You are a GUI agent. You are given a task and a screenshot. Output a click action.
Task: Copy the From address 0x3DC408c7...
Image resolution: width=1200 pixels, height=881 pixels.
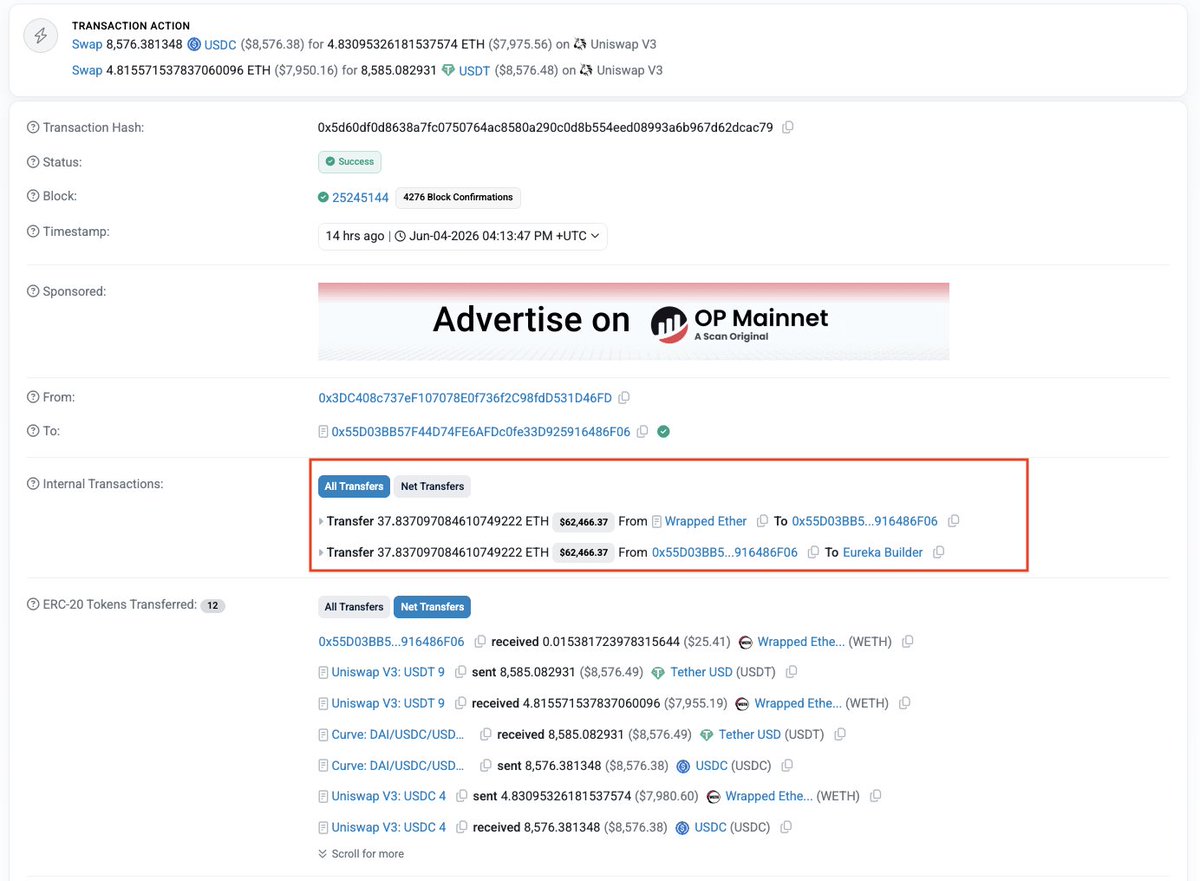click(x=624, y=398)
